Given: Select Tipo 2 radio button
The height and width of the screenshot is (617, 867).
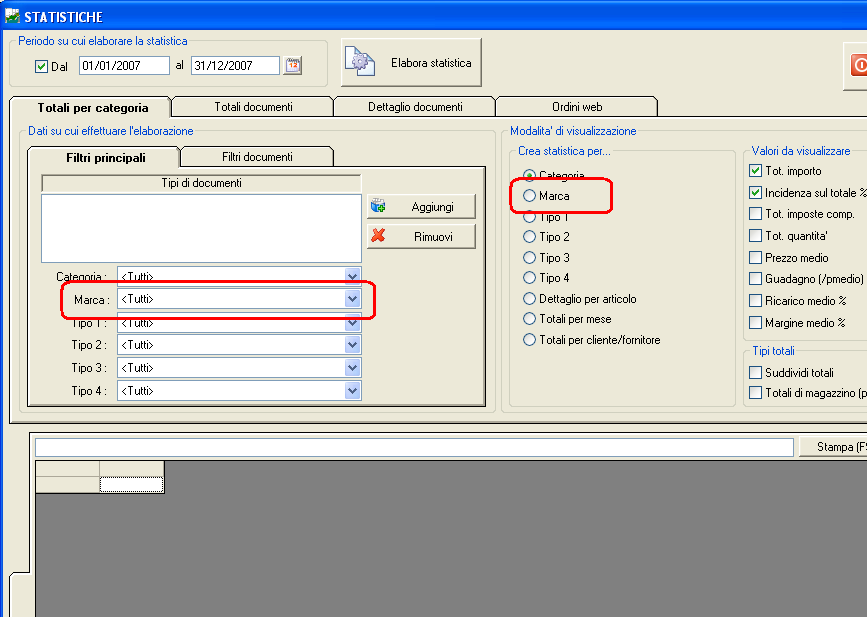Looking at the screenshot, I should tap(529, 237).
